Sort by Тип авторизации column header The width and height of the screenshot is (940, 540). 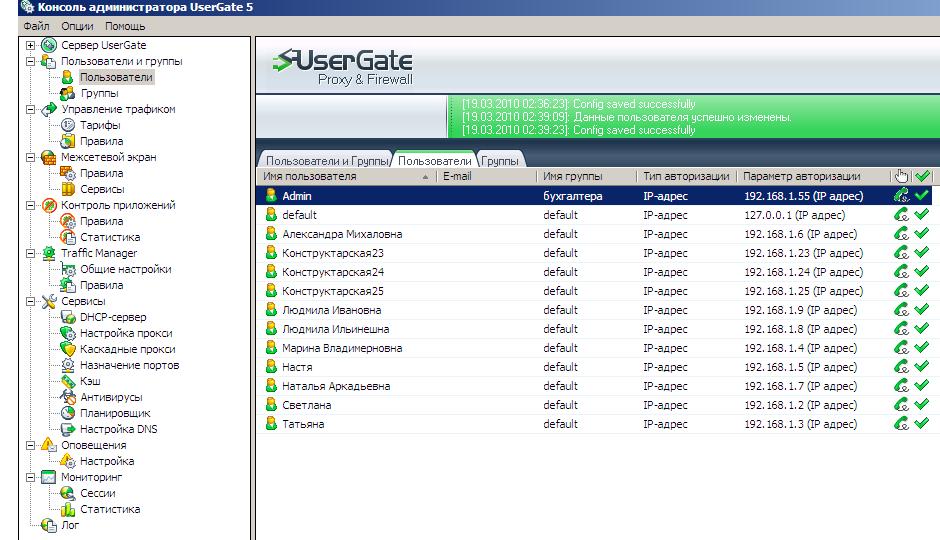[x=686, y=176]
